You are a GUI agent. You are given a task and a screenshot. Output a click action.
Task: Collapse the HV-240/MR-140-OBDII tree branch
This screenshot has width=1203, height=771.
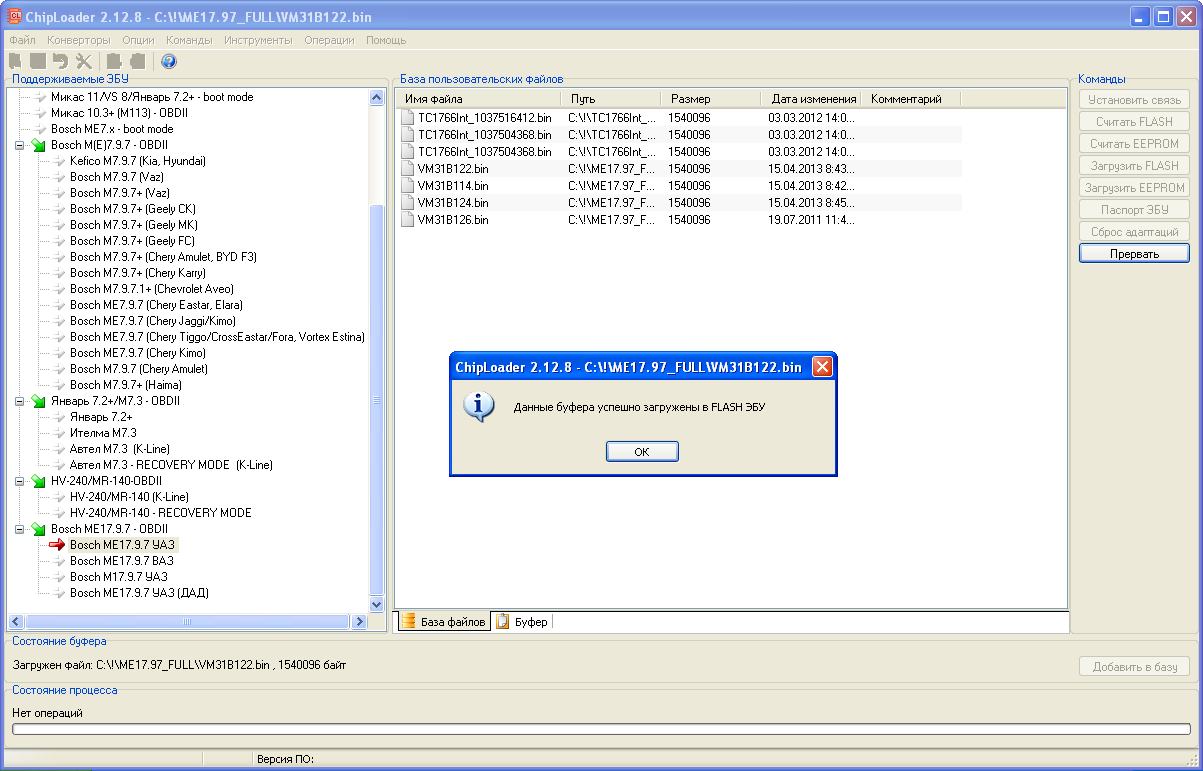coord(19,481)
